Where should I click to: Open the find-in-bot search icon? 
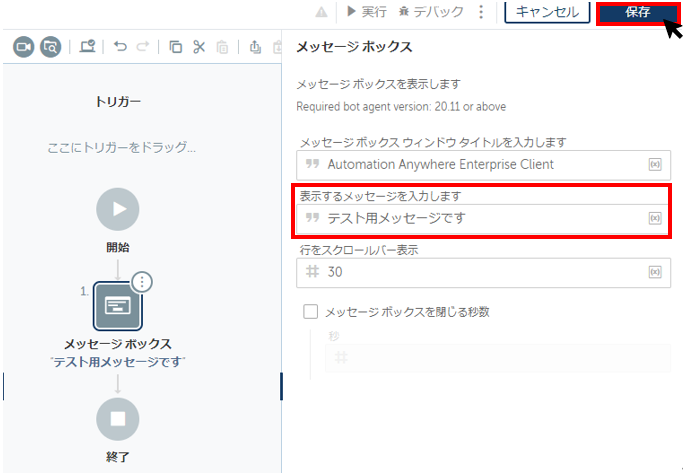51,47
